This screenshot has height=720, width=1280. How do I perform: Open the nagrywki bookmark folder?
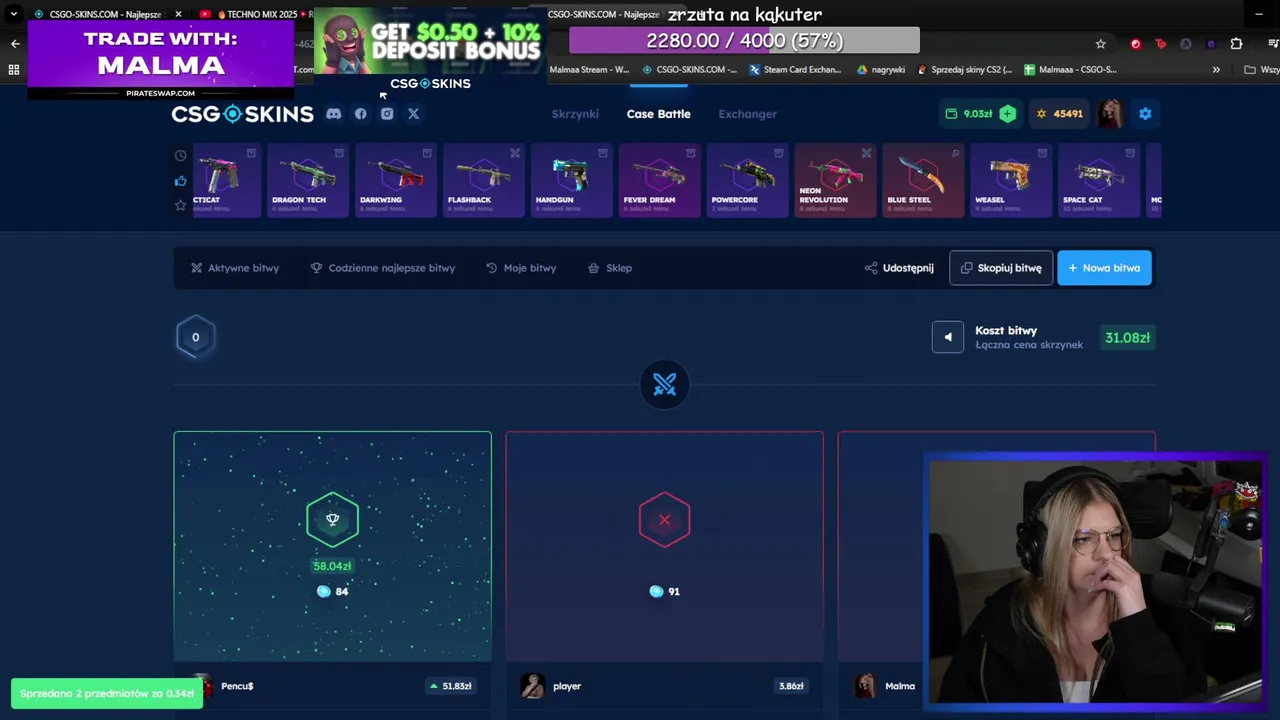tap(881, 70)
